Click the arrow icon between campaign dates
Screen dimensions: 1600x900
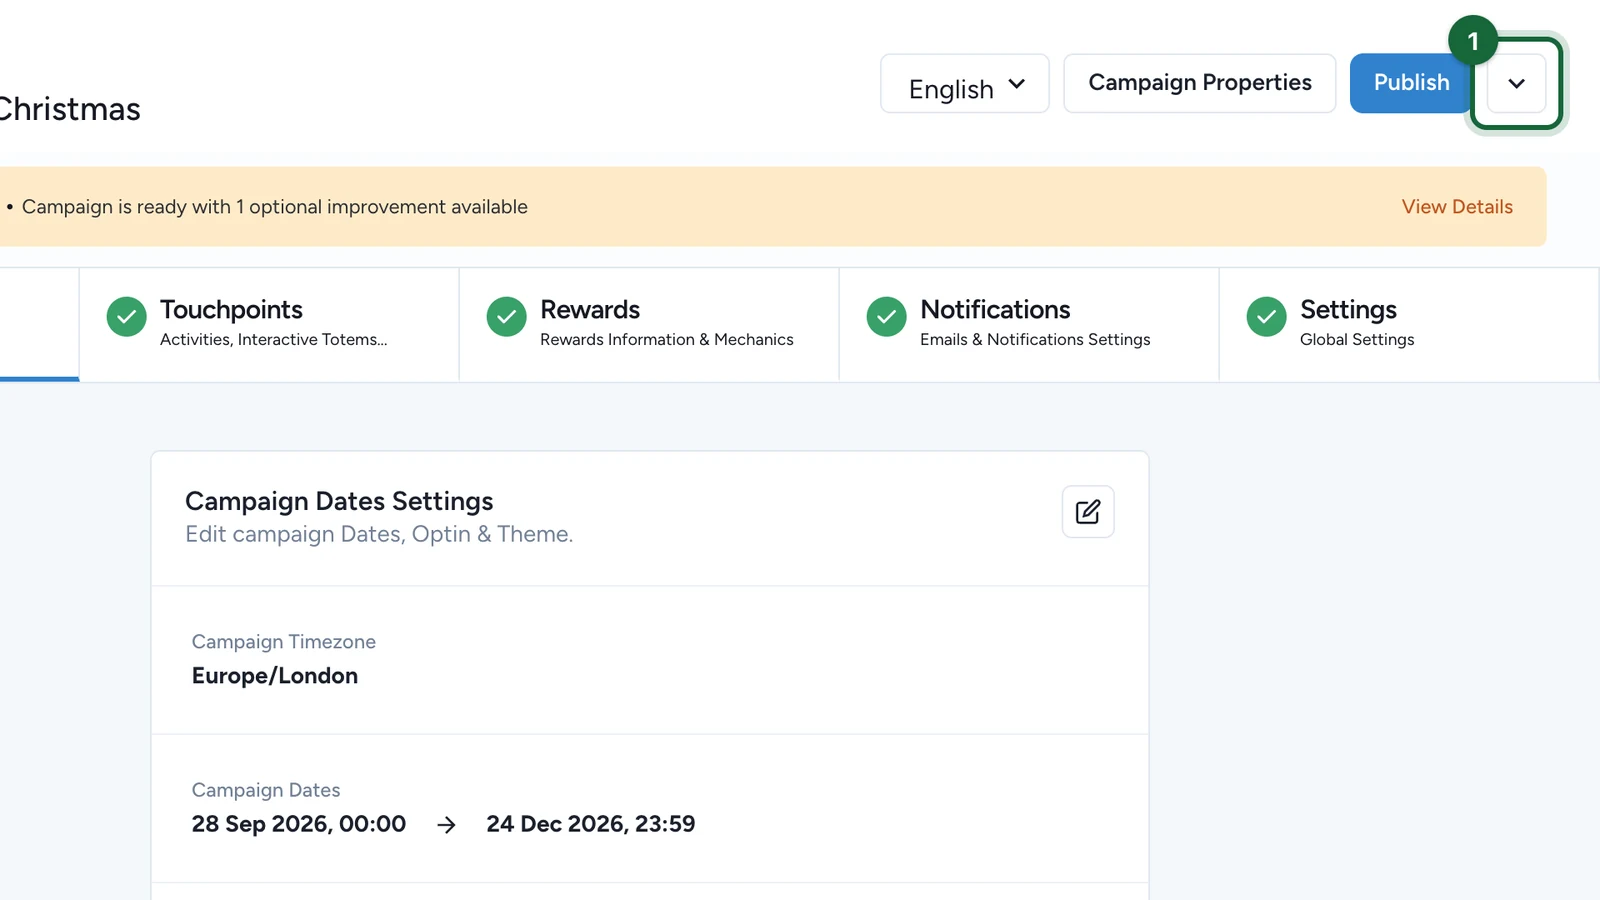click(447, 825)
